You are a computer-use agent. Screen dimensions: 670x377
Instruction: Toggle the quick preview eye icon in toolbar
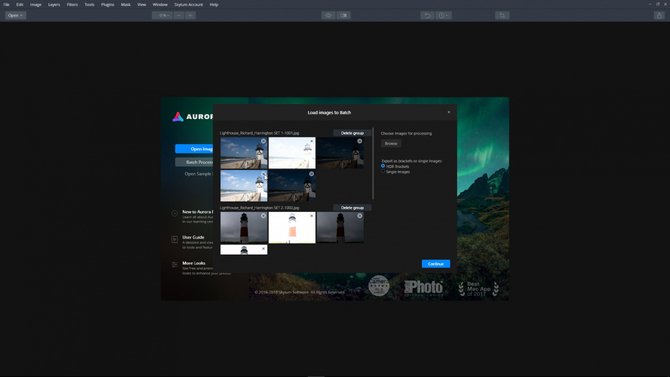tap(329, 15)
